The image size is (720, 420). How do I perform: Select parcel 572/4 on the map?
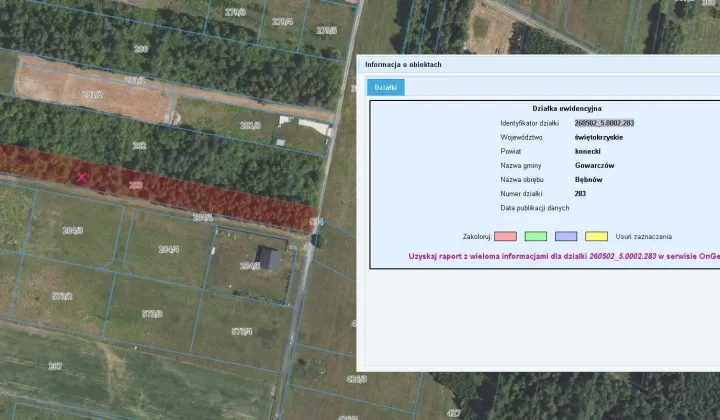(x=242, y=331)
